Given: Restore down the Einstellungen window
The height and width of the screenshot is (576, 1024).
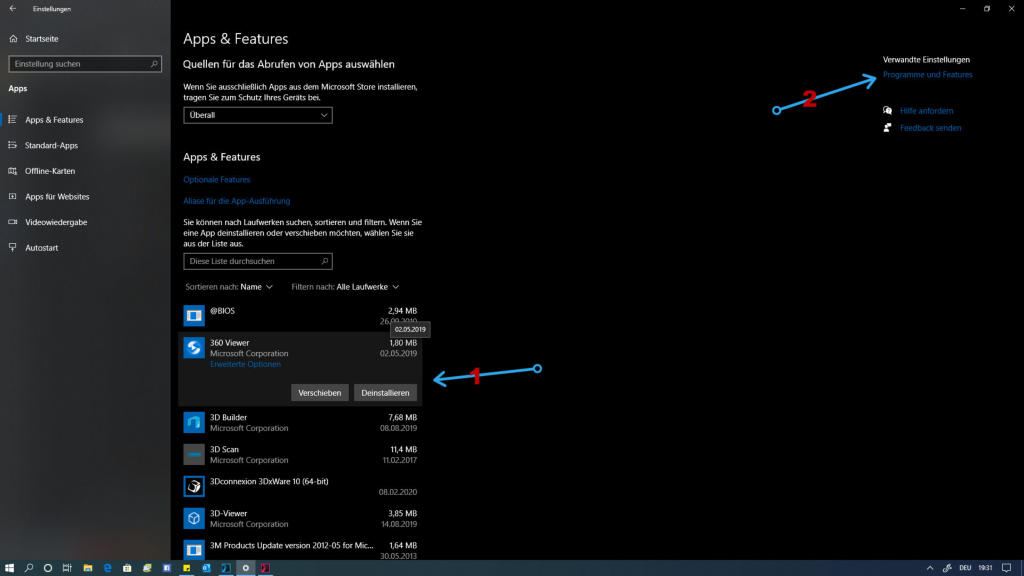Looking at the screenshot, I should point(987,8).
